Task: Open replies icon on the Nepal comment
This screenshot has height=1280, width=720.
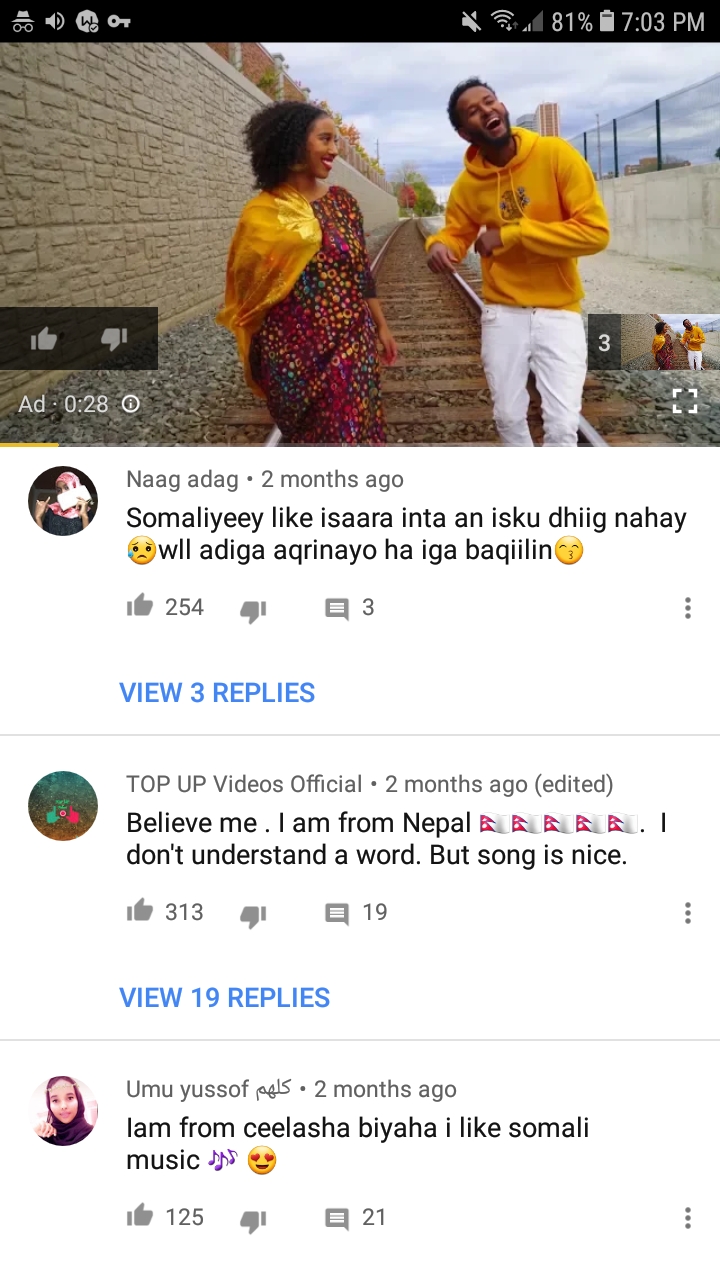Action: pos(337,913)
